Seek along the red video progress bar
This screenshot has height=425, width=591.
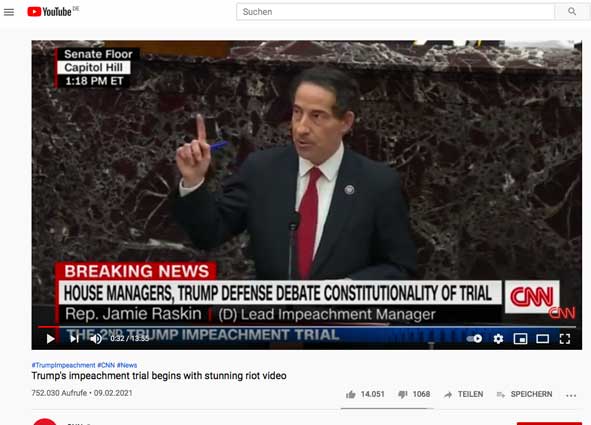307,327
